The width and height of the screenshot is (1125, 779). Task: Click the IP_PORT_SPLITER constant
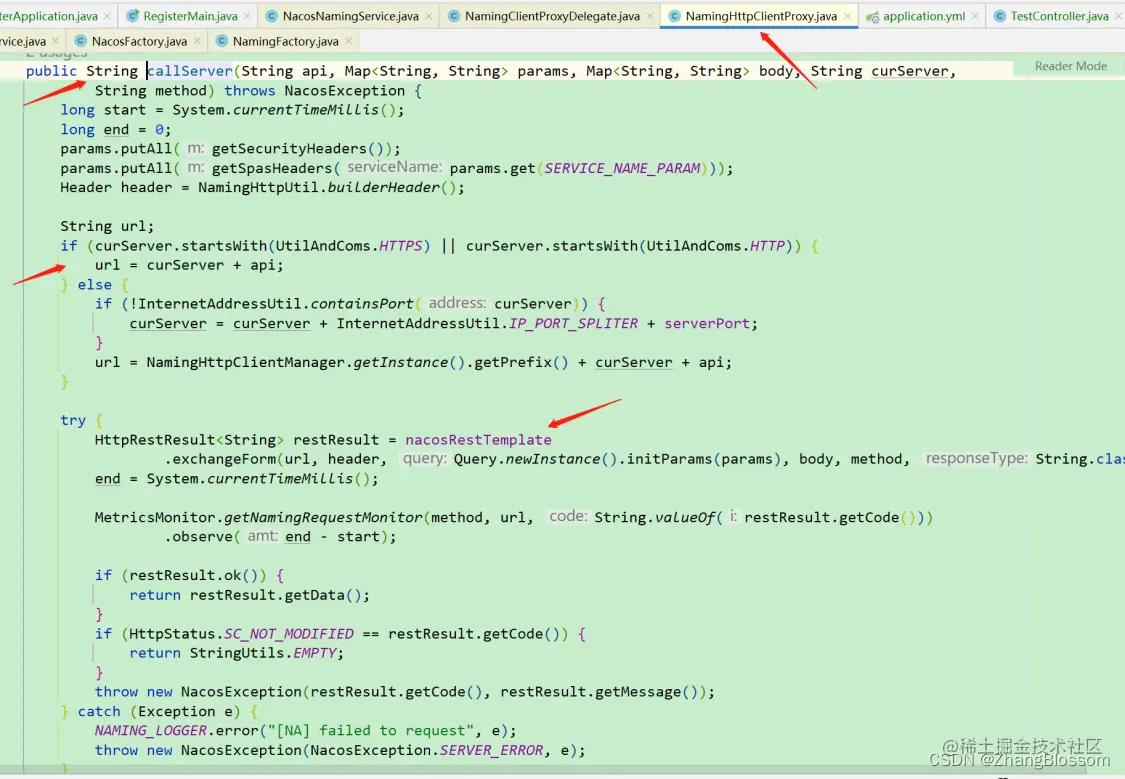click(x=573, y=324)
